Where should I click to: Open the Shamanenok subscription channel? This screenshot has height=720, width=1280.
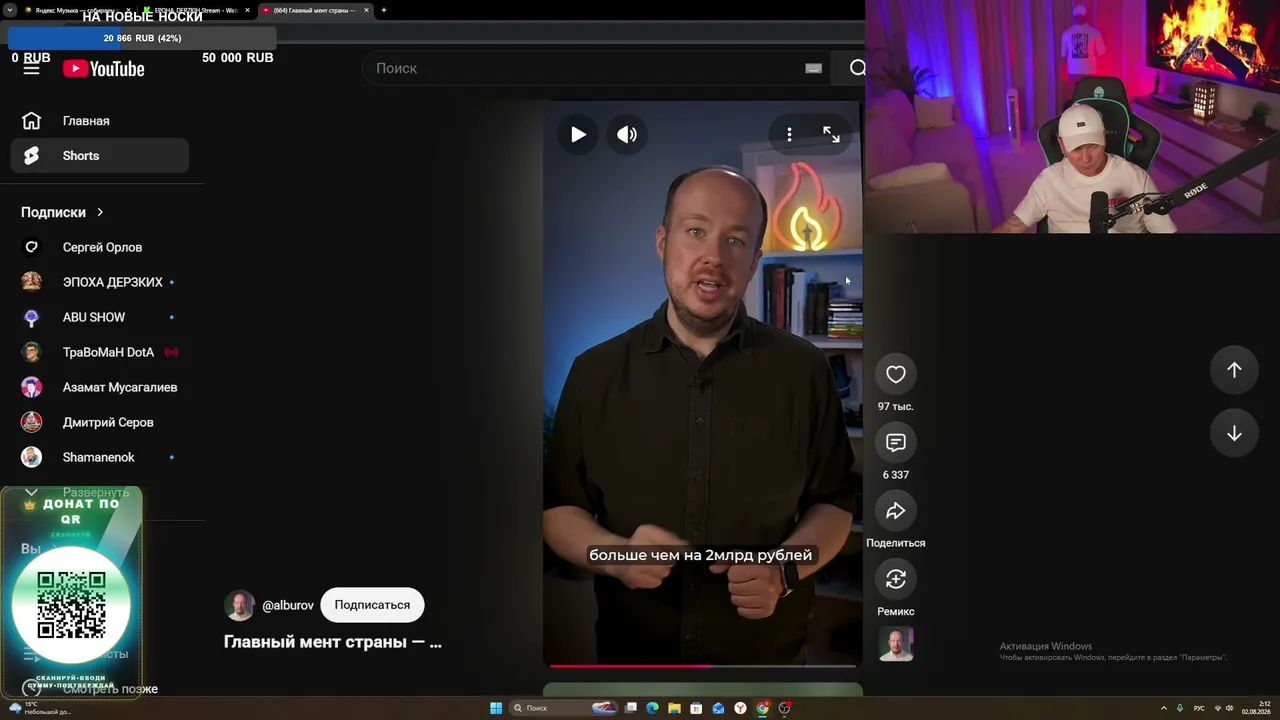99,457
